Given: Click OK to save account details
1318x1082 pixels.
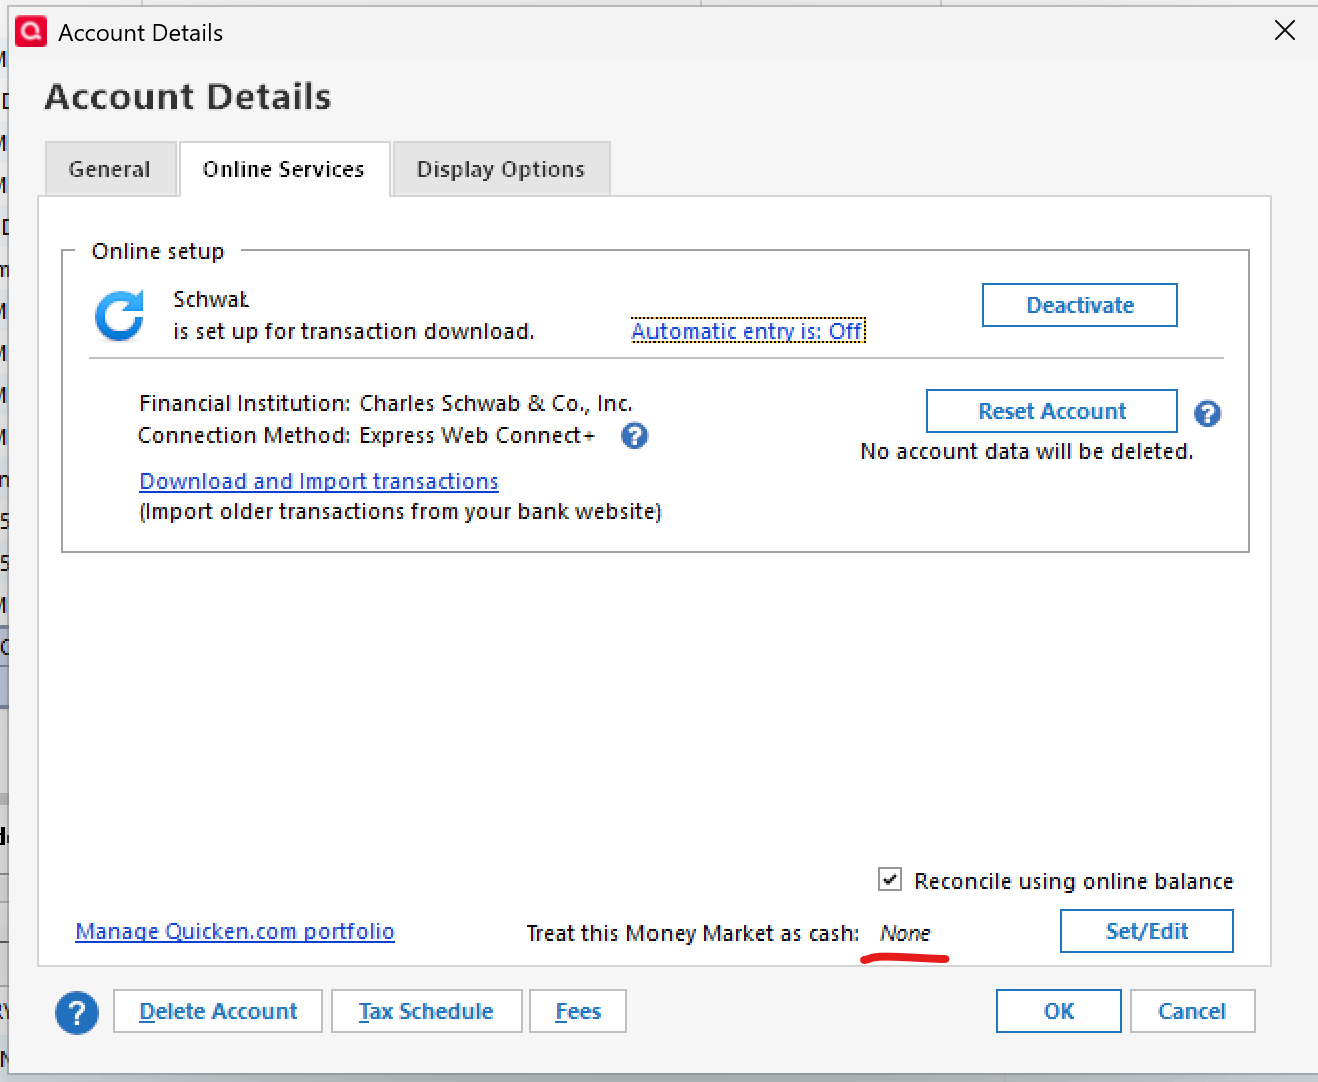Looking at the screenshot, I should pos(1059,1011).
